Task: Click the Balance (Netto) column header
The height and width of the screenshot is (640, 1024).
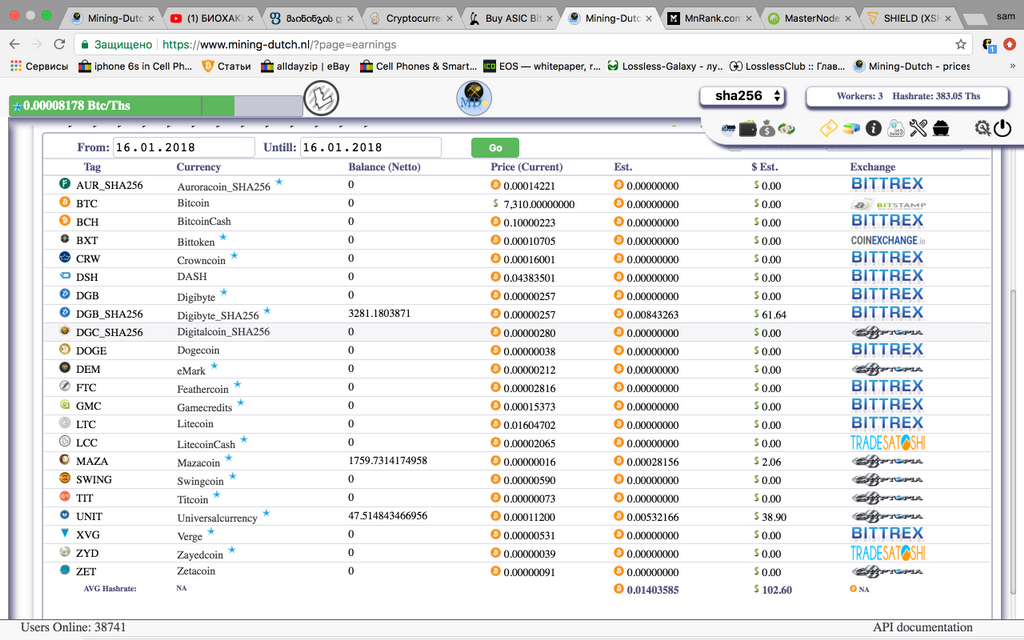Action: [x=384, y=167]
